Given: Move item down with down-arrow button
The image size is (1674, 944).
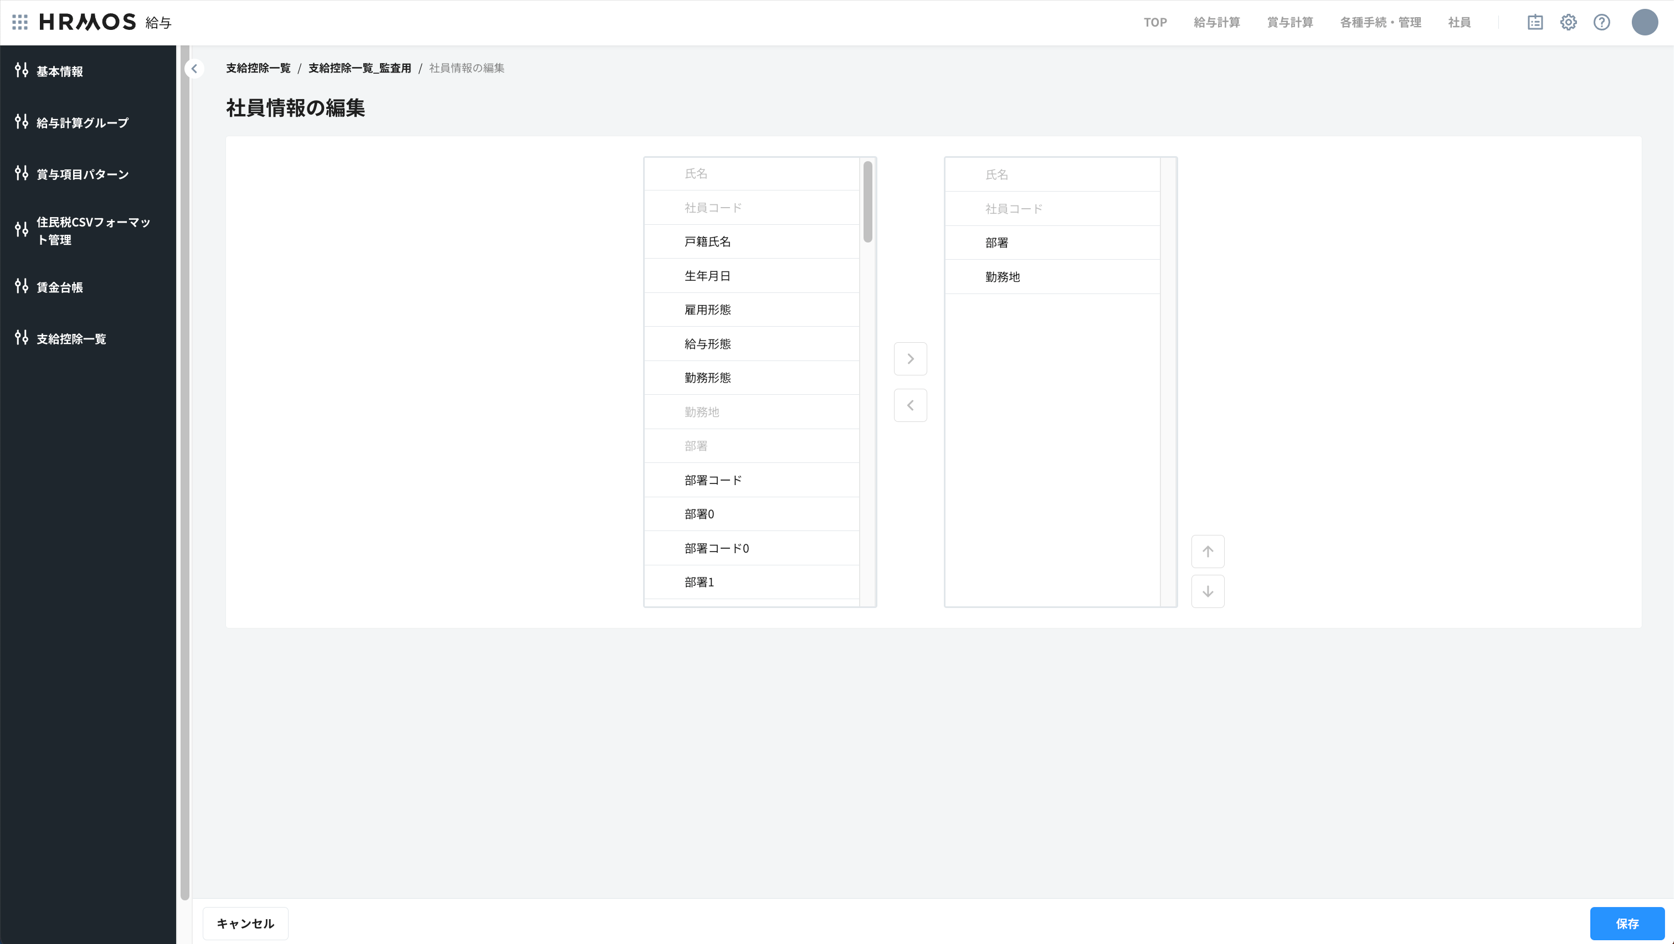Looking at the screenshot, I should coord(1207,592).
